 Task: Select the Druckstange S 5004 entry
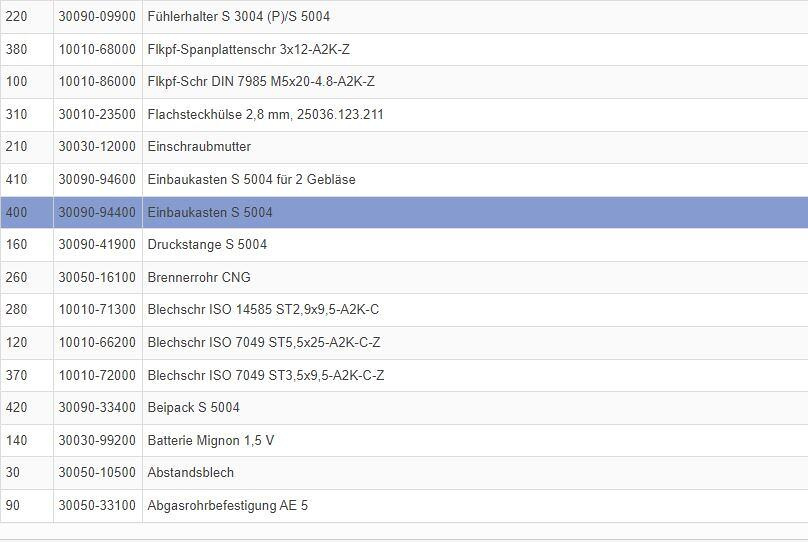pos(207,245)
